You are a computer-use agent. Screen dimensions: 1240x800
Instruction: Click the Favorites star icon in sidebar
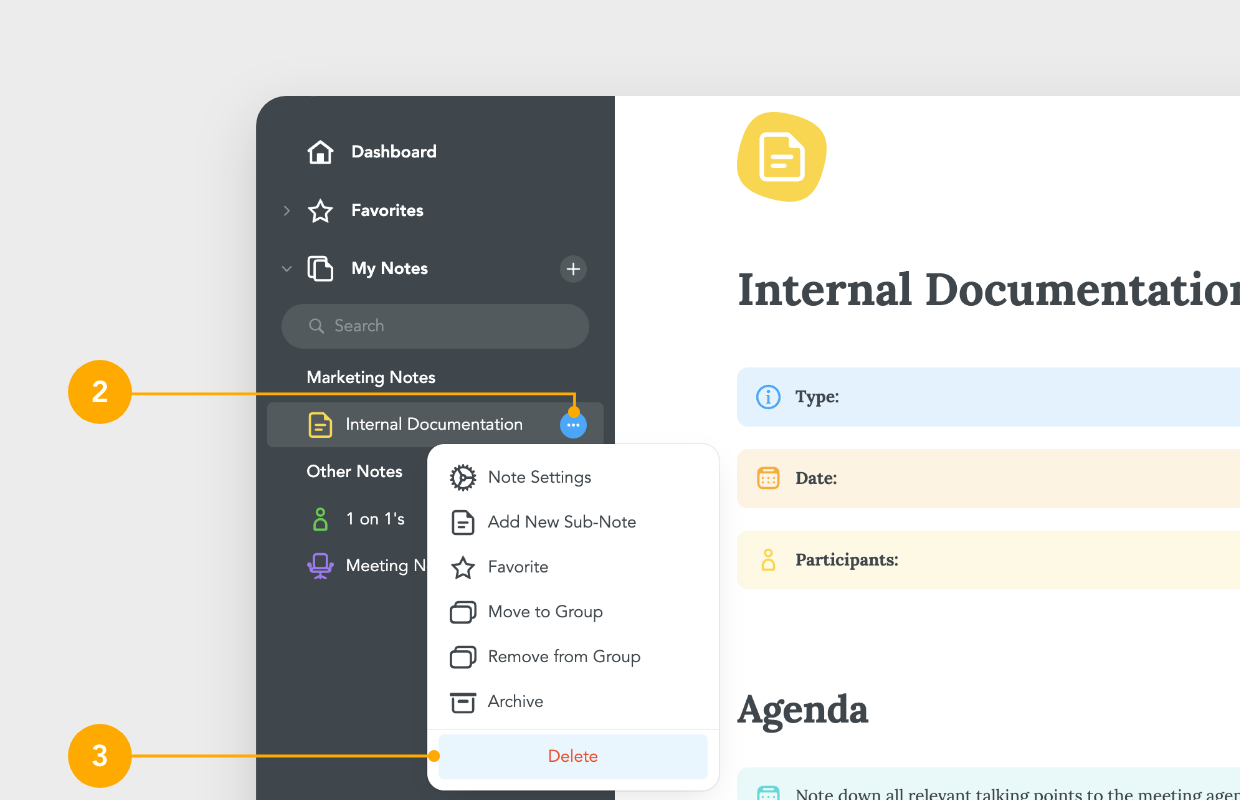point(320,211)
